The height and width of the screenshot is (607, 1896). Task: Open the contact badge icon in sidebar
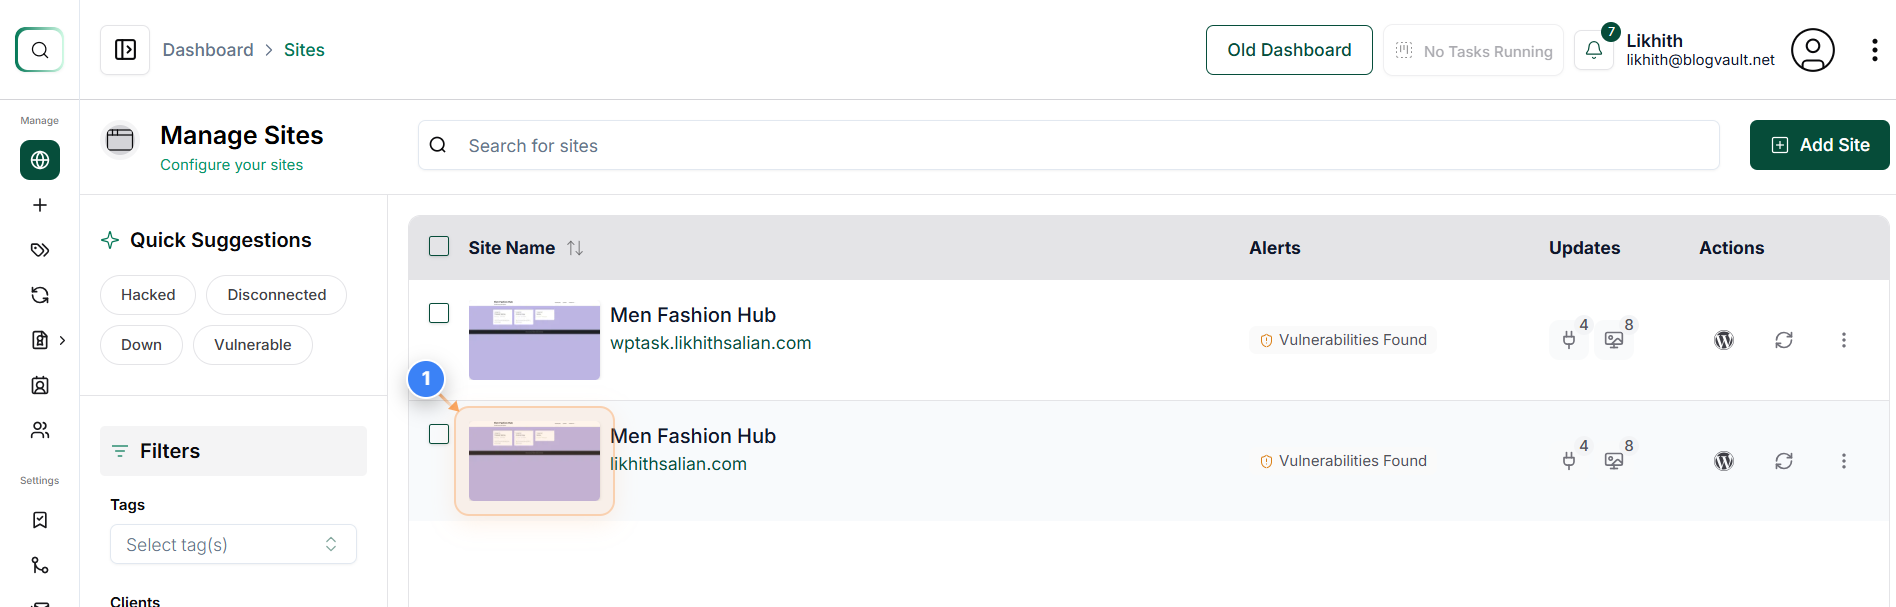tap(40, 385)
